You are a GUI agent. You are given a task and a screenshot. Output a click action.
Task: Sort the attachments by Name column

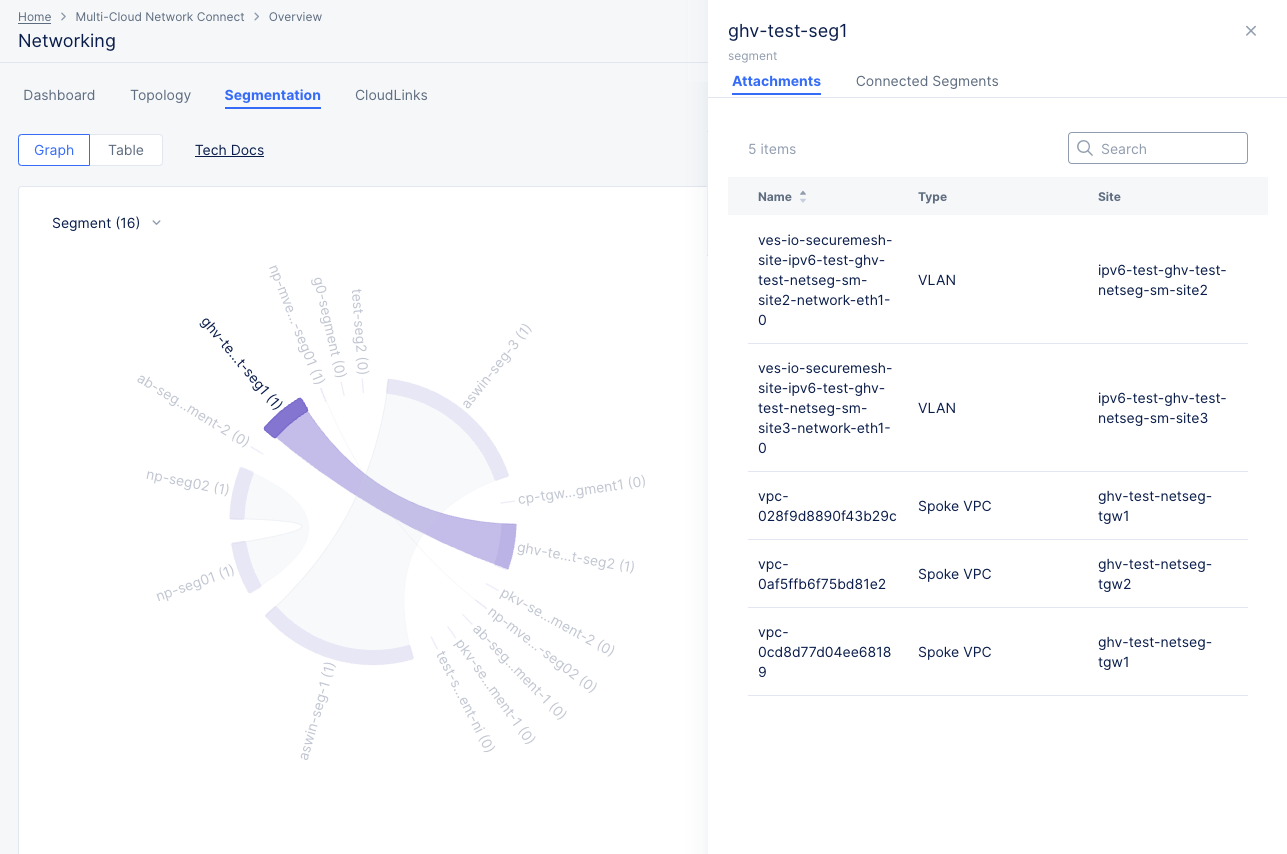802,196
